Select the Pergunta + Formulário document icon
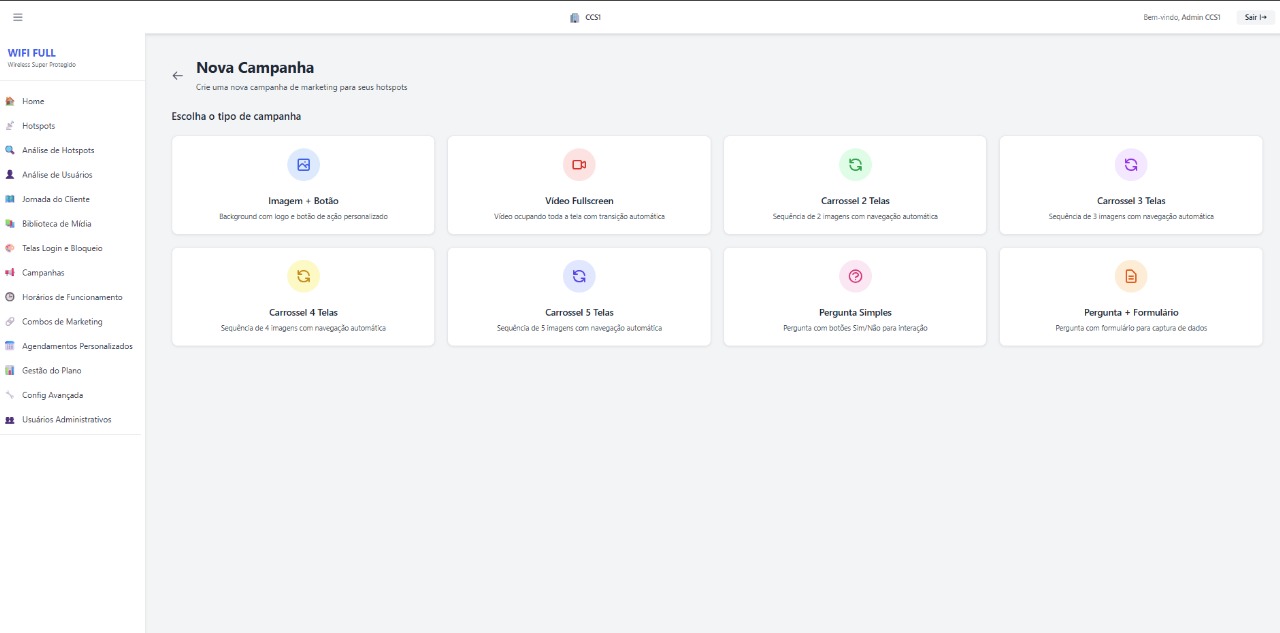 (x=1131, y=276)
